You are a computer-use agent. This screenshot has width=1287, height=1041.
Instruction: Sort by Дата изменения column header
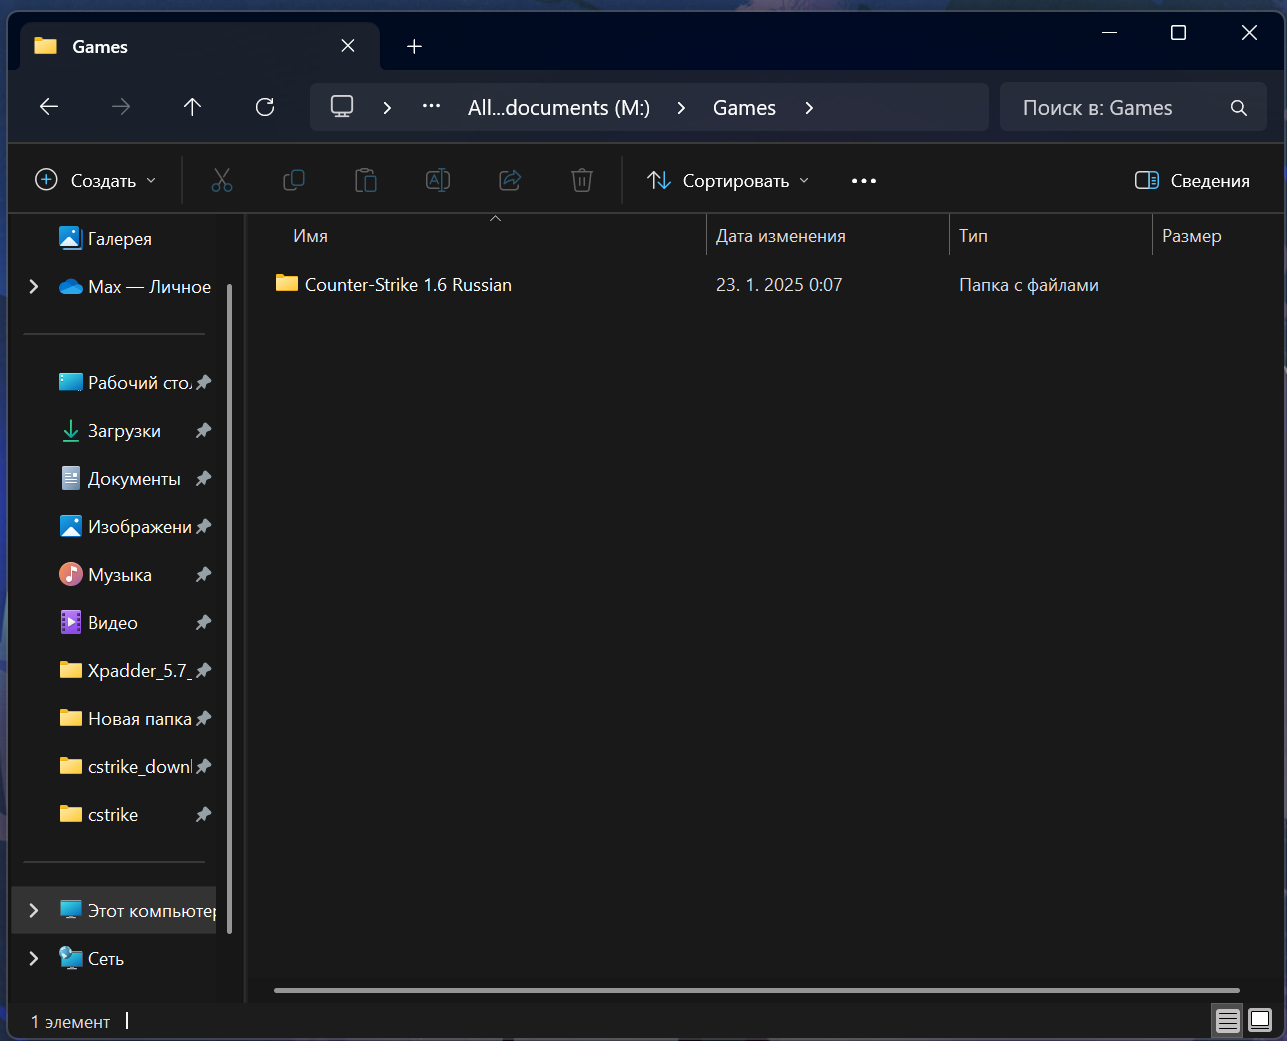coord(781,236)
